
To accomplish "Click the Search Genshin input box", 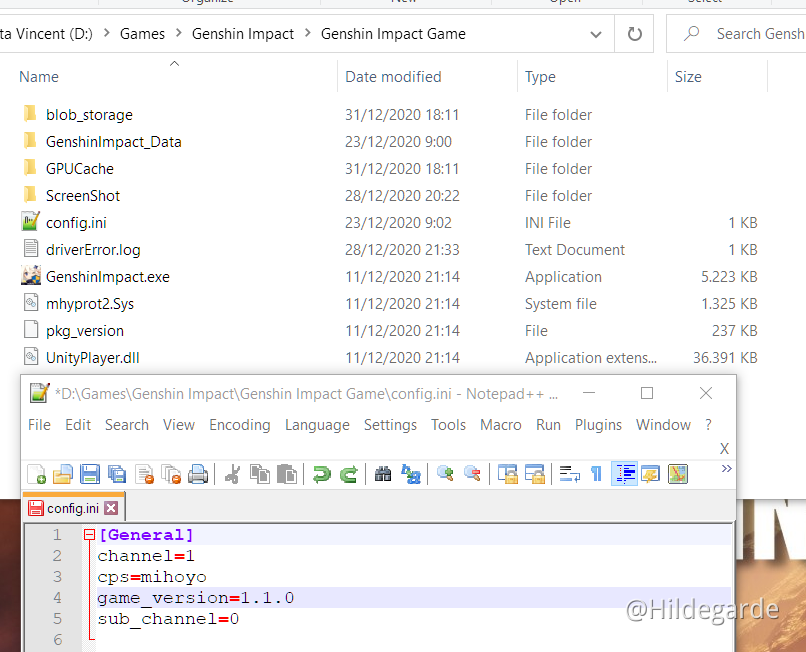I will click(x=745, y=33).
